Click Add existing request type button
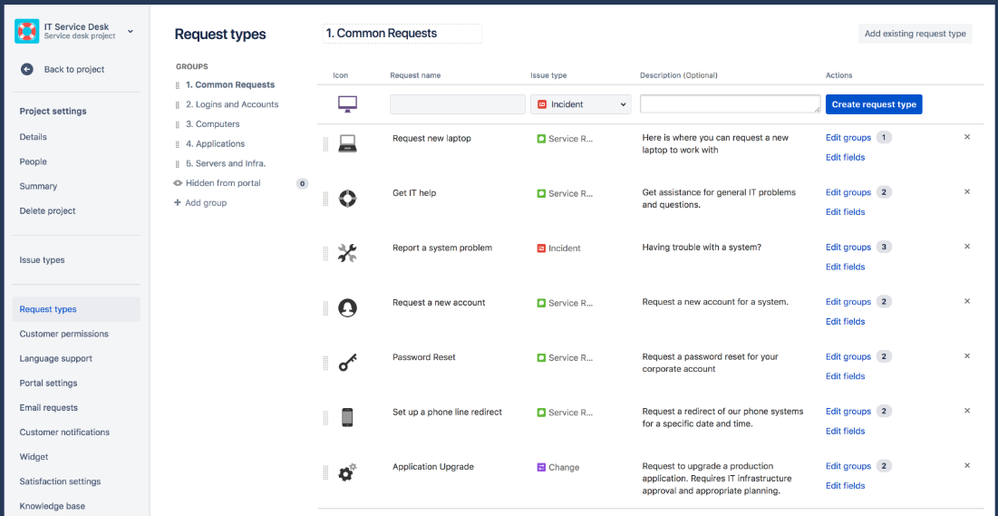Screen dimensions: 998x516 (915, 34)
